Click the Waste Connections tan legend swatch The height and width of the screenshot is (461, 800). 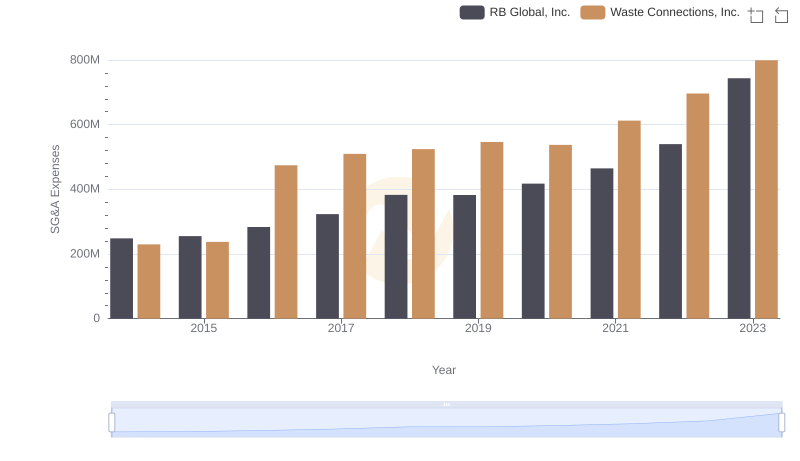coord(593,12)
